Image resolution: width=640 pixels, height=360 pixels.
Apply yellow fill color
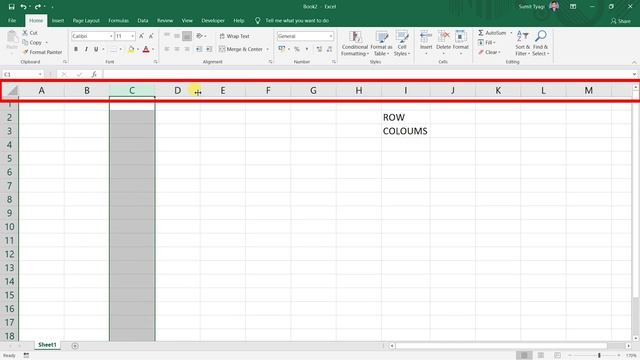131,49
